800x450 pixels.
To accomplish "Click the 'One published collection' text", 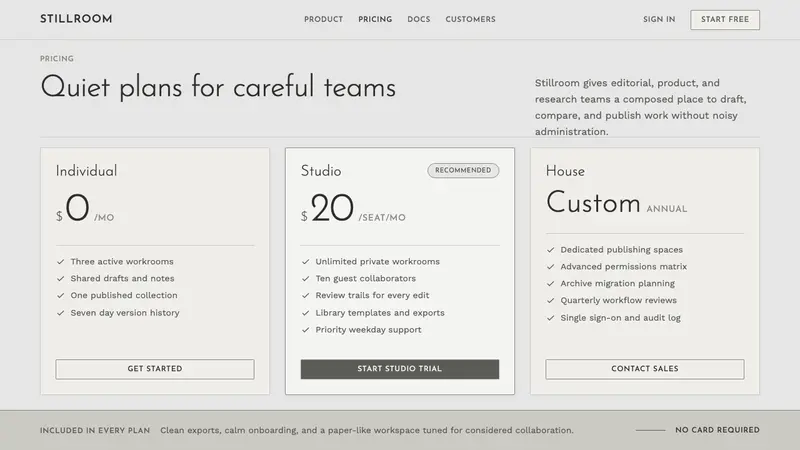I will pos(124,295).
